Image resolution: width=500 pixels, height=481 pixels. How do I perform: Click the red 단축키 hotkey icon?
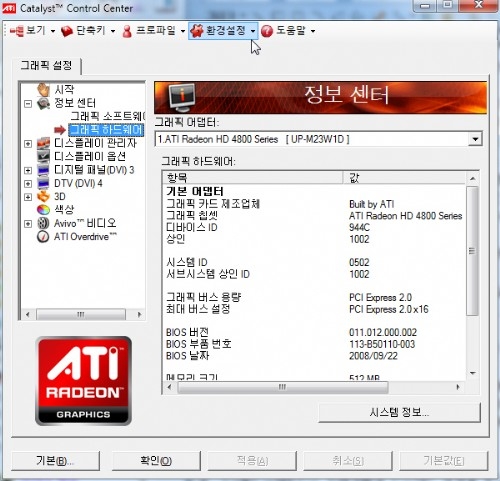tap(67, 31)
